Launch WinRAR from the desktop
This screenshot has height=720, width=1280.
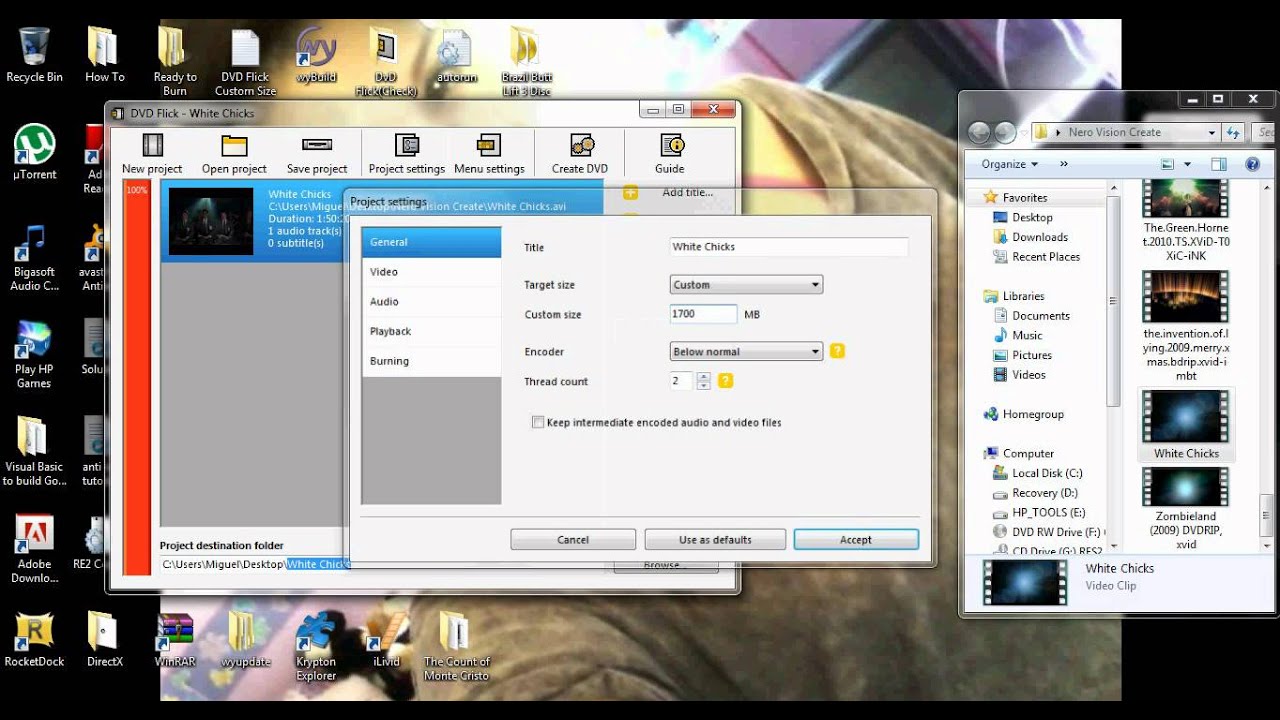175,639
